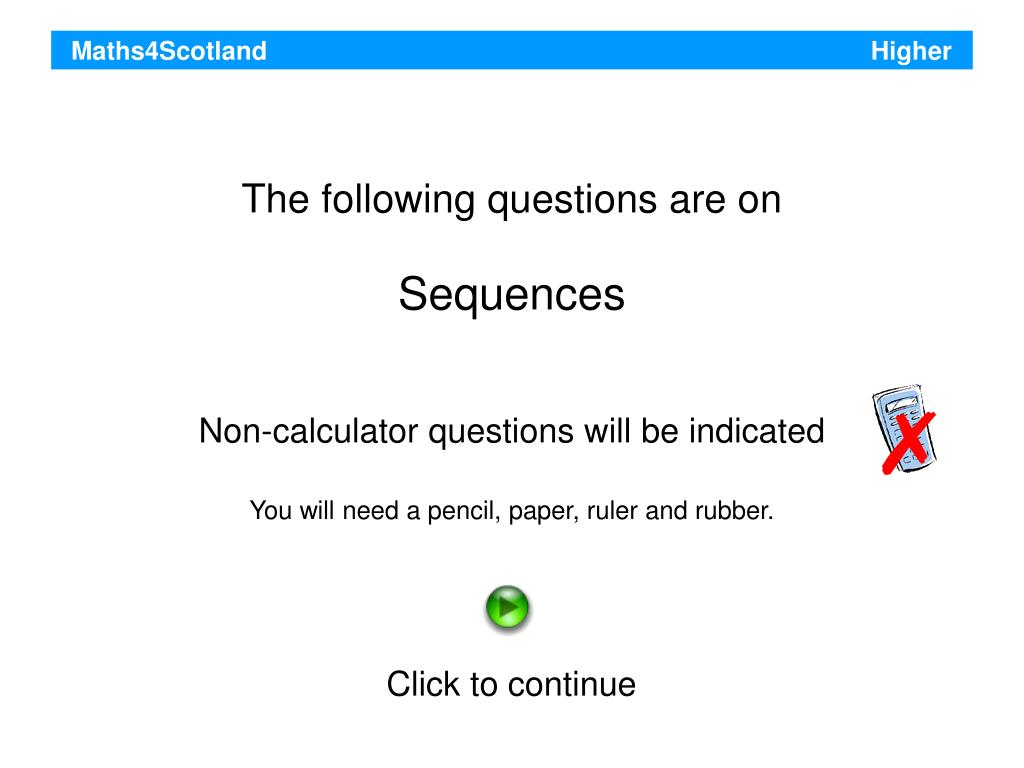This screenshot has height=768, width=1024.
Task: Click the red X on the calculator
Action: [x=908, y=441]
